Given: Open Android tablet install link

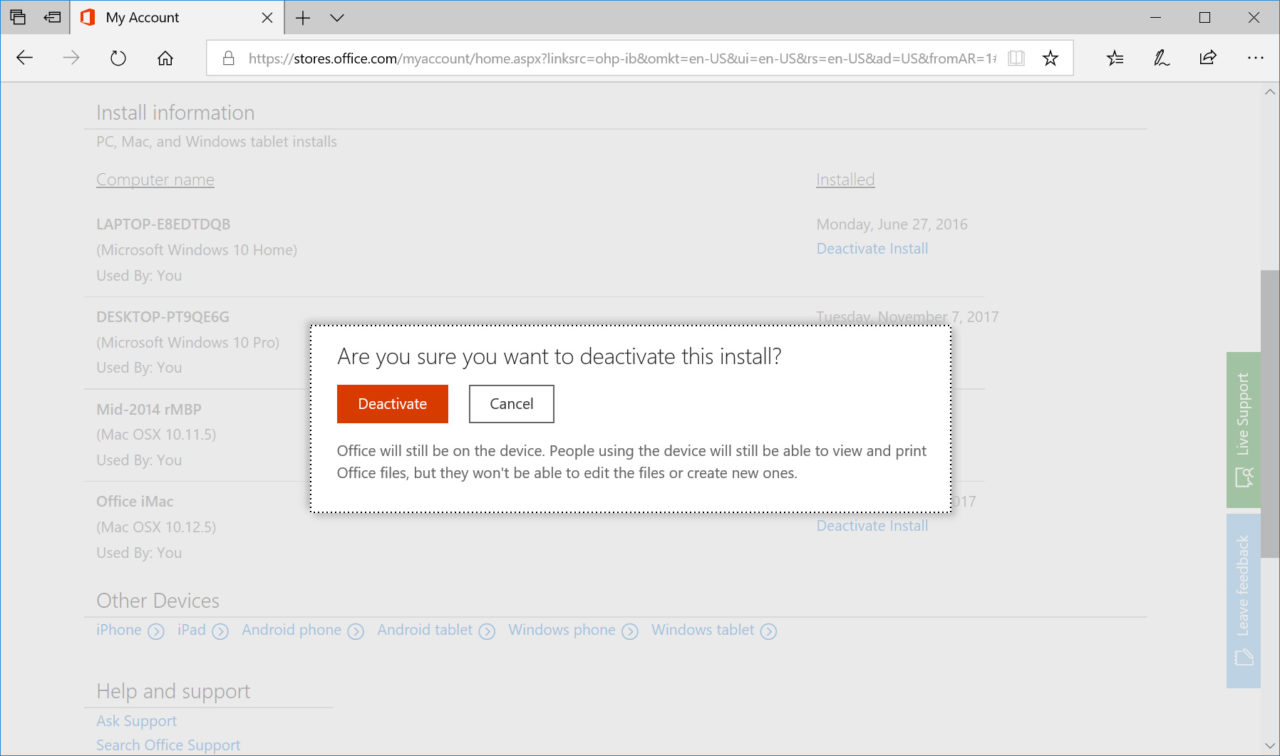Looking at the screenshot, I should 436,630.
